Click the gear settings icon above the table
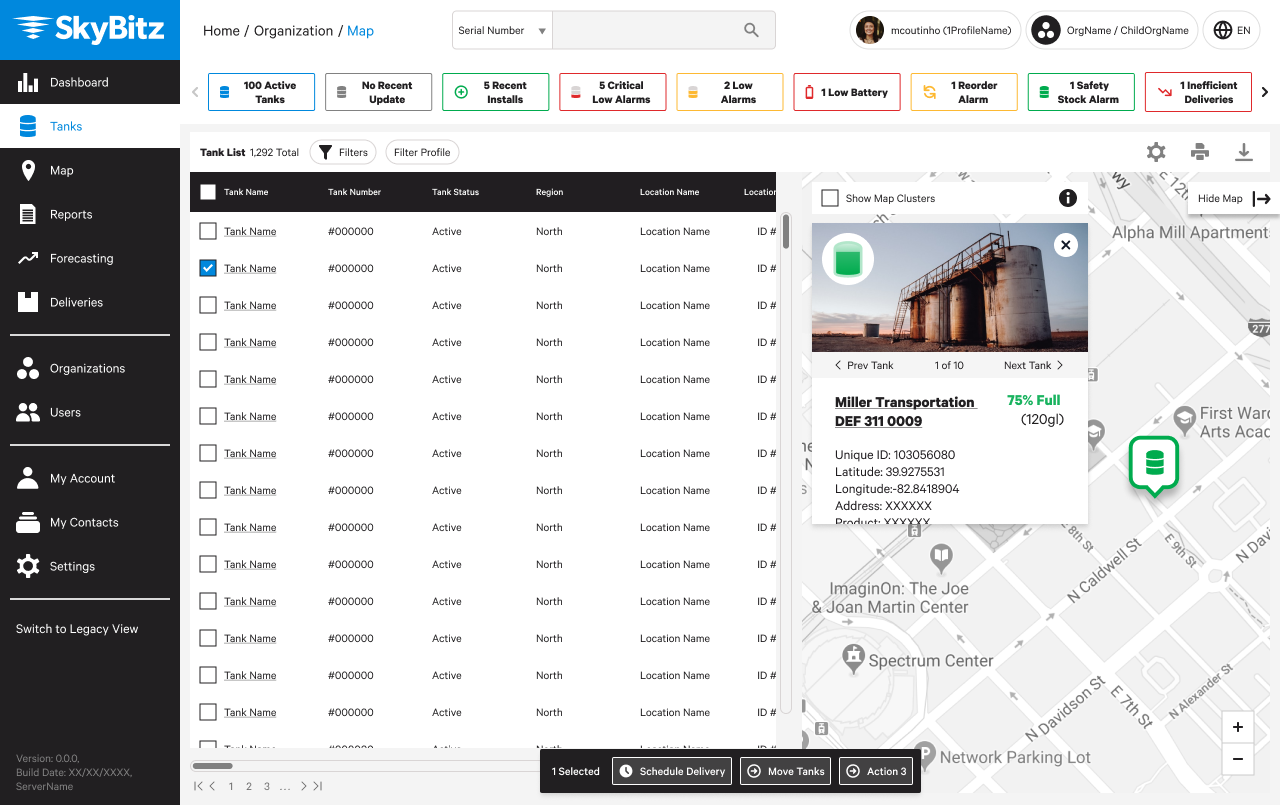1280x805 pixels. point(1156,152)
